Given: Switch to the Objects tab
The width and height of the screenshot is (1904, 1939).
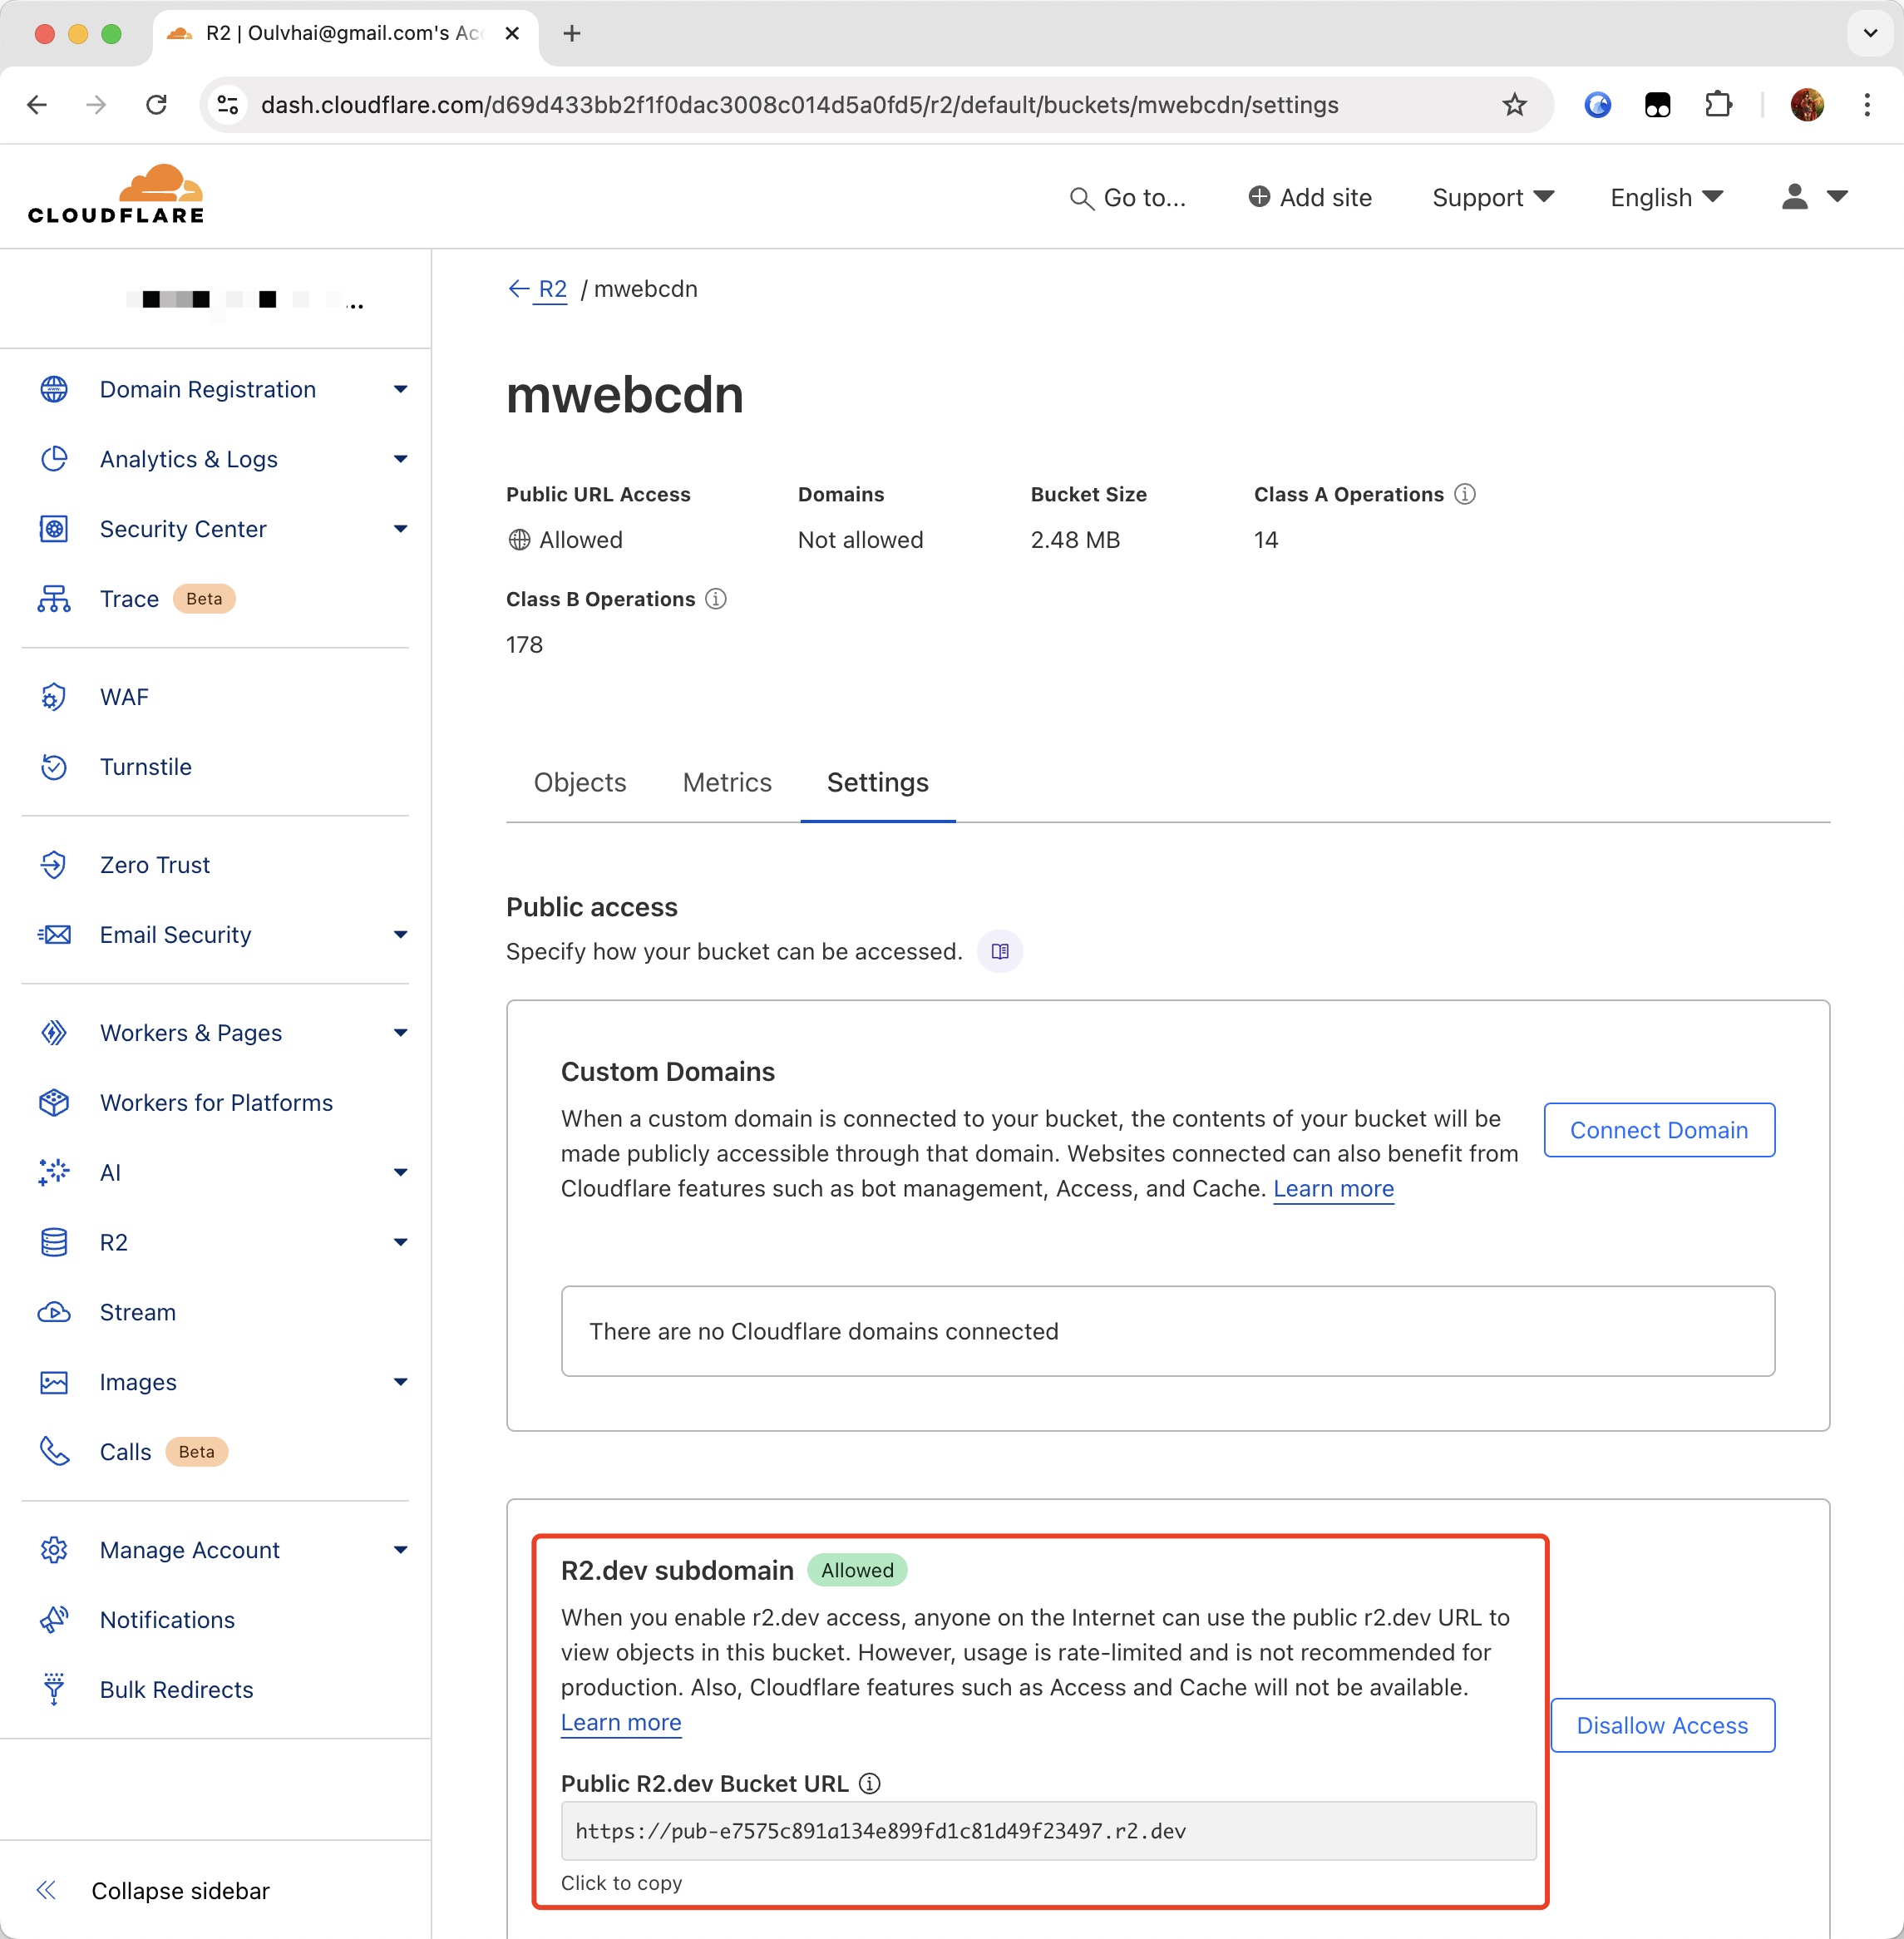Looking at the screenshot, I should [x=579, y=782].
